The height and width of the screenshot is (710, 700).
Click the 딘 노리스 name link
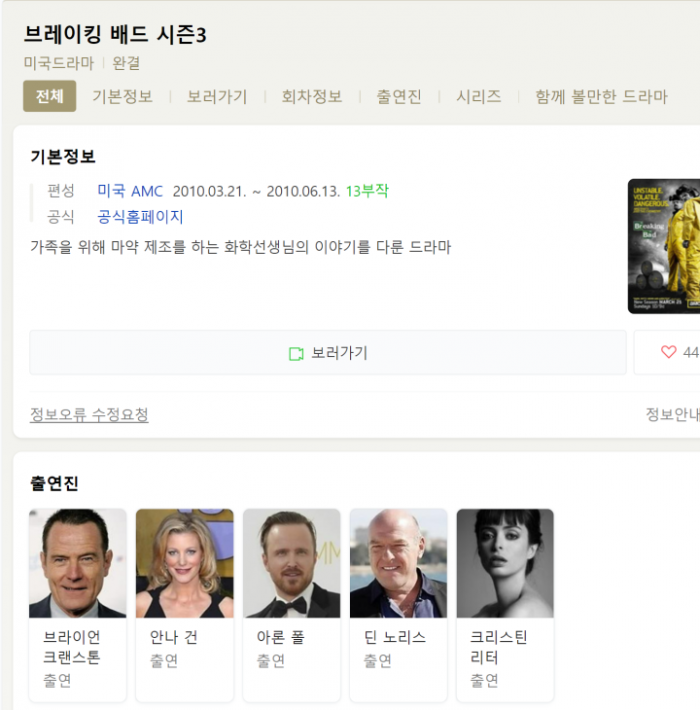395,637
